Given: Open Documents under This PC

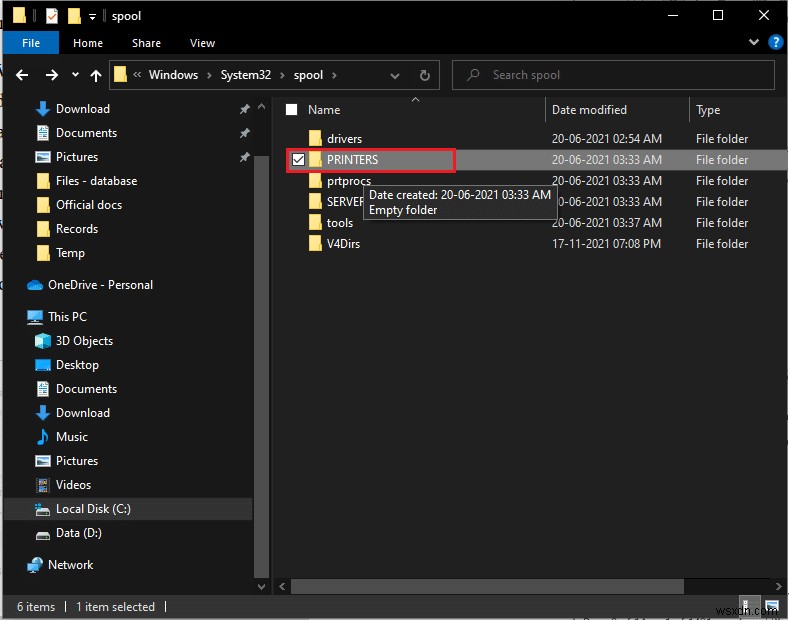Looking at the screenshot, I should (86, 389).
